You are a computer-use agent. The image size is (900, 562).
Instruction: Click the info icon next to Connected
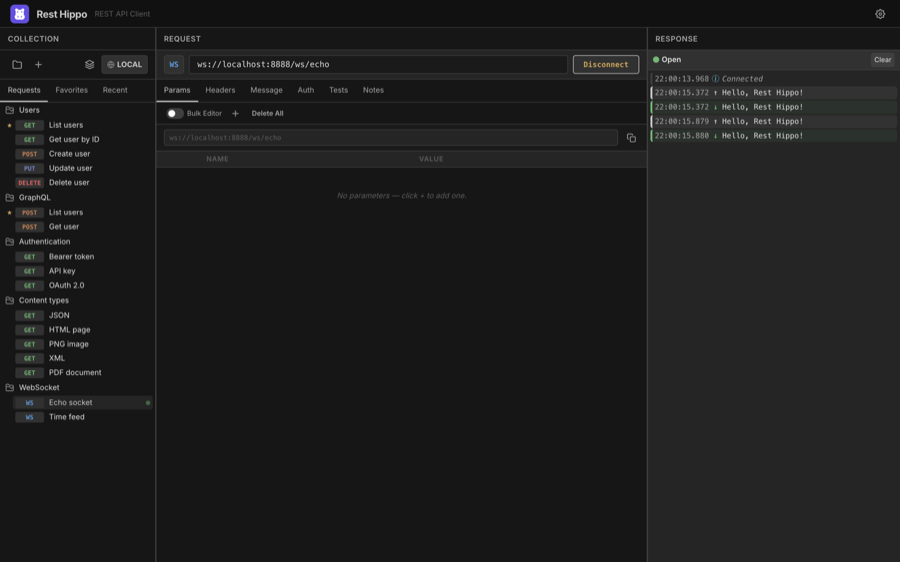coord(715,79)
